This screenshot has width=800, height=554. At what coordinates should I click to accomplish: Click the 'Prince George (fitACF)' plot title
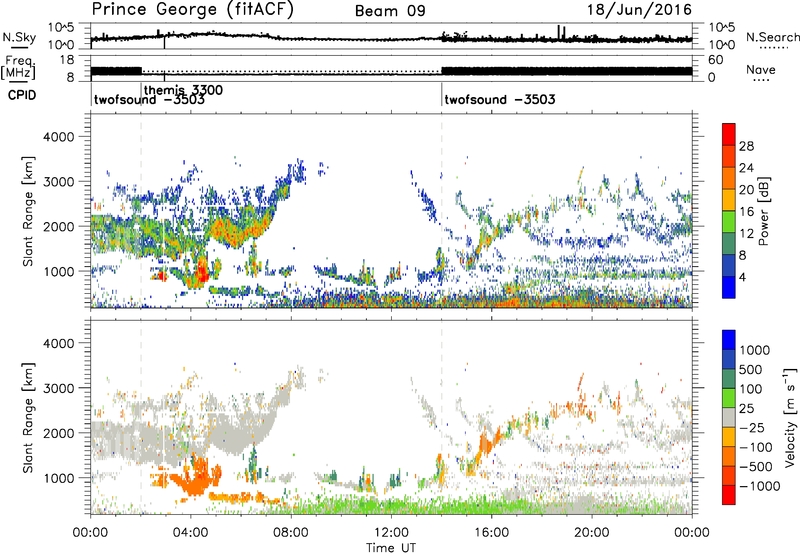click(x=192, y=9)
